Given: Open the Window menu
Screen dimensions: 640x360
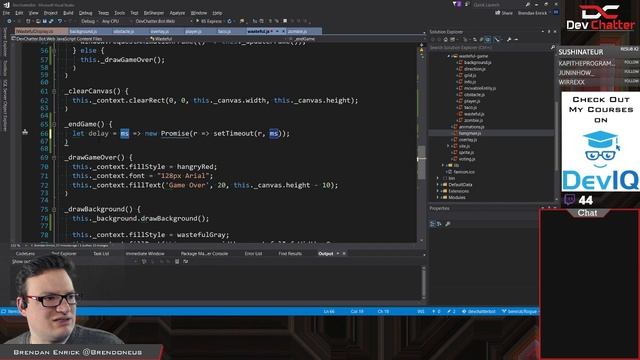Looking at the screenshot, I should pyautogui.click(x=199, y=13).
